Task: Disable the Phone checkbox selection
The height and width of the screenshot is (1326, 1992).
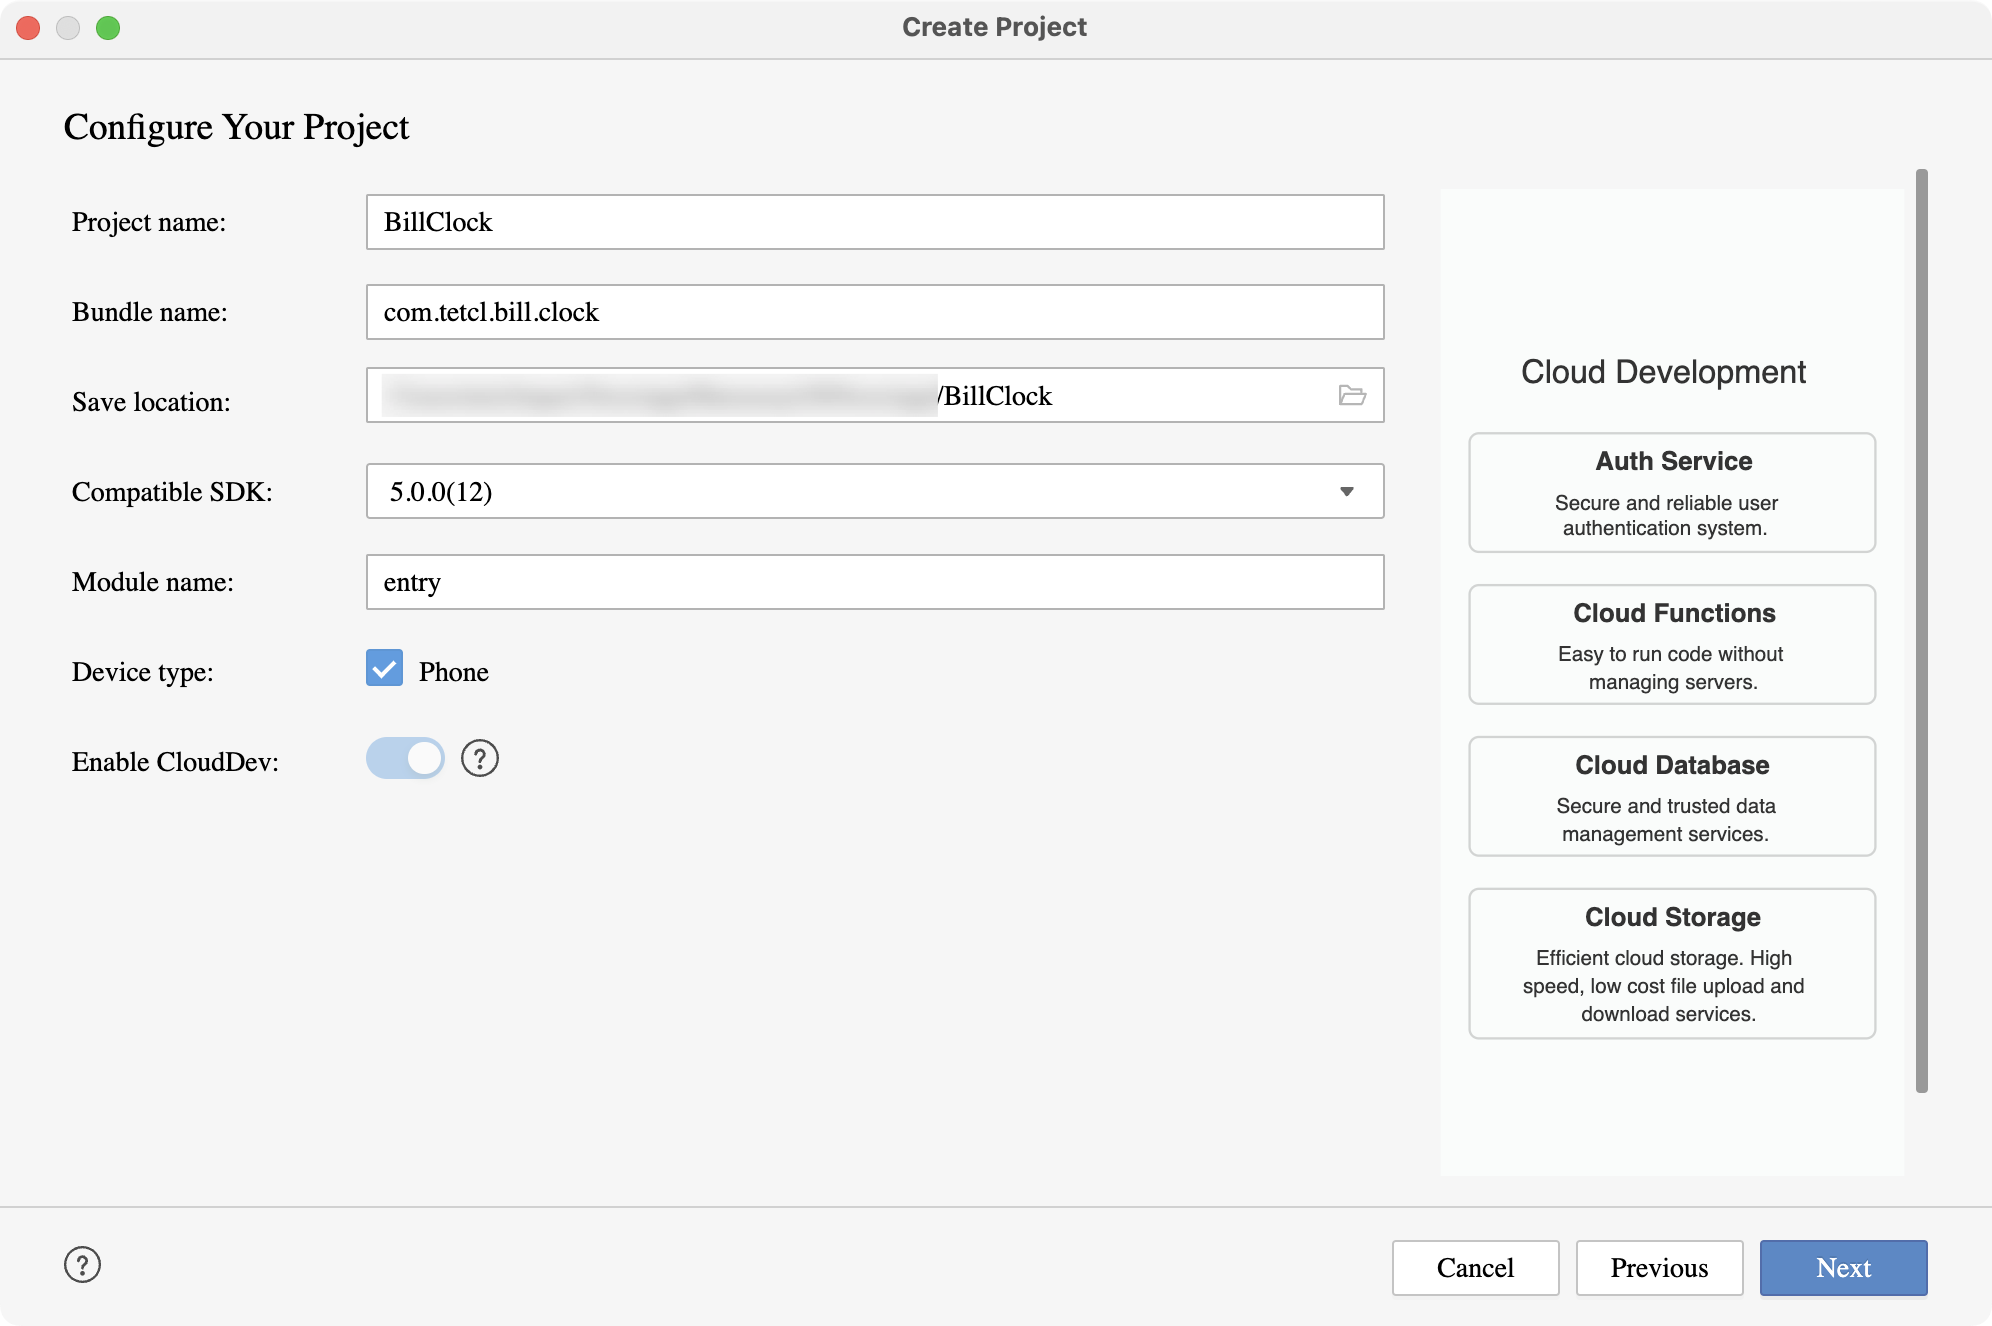Action: pyautogui.click(x=383, y=669)
